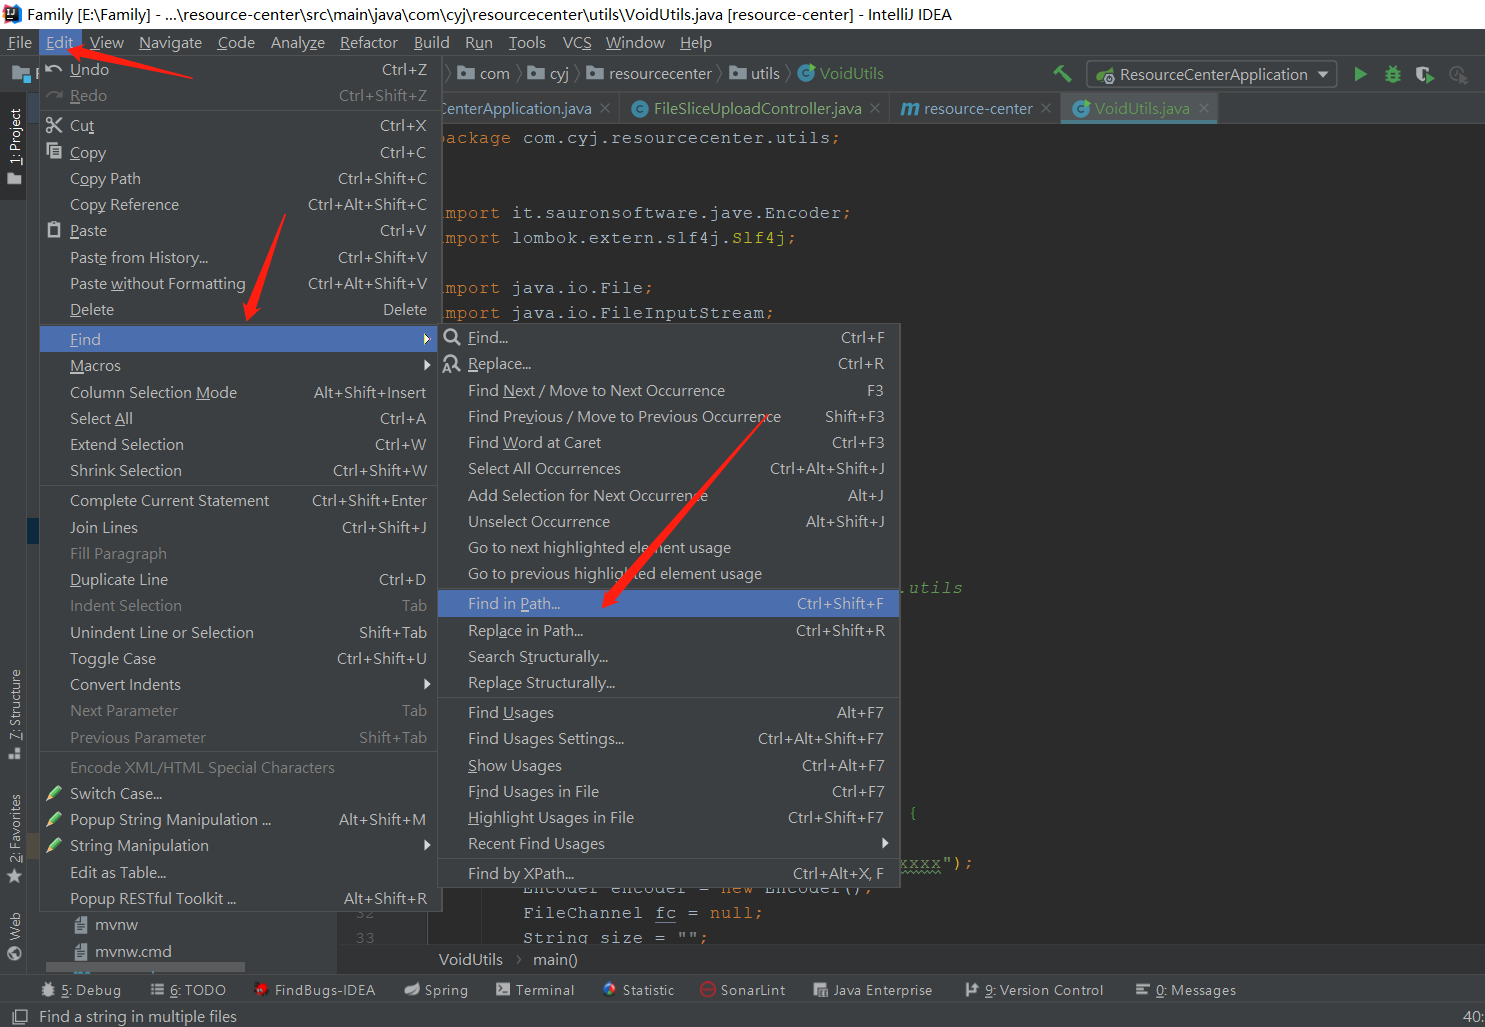This screenshot has width=1485, height=1027.
Task: Choose Replace in Path...
Action: (x=669, y=630)
